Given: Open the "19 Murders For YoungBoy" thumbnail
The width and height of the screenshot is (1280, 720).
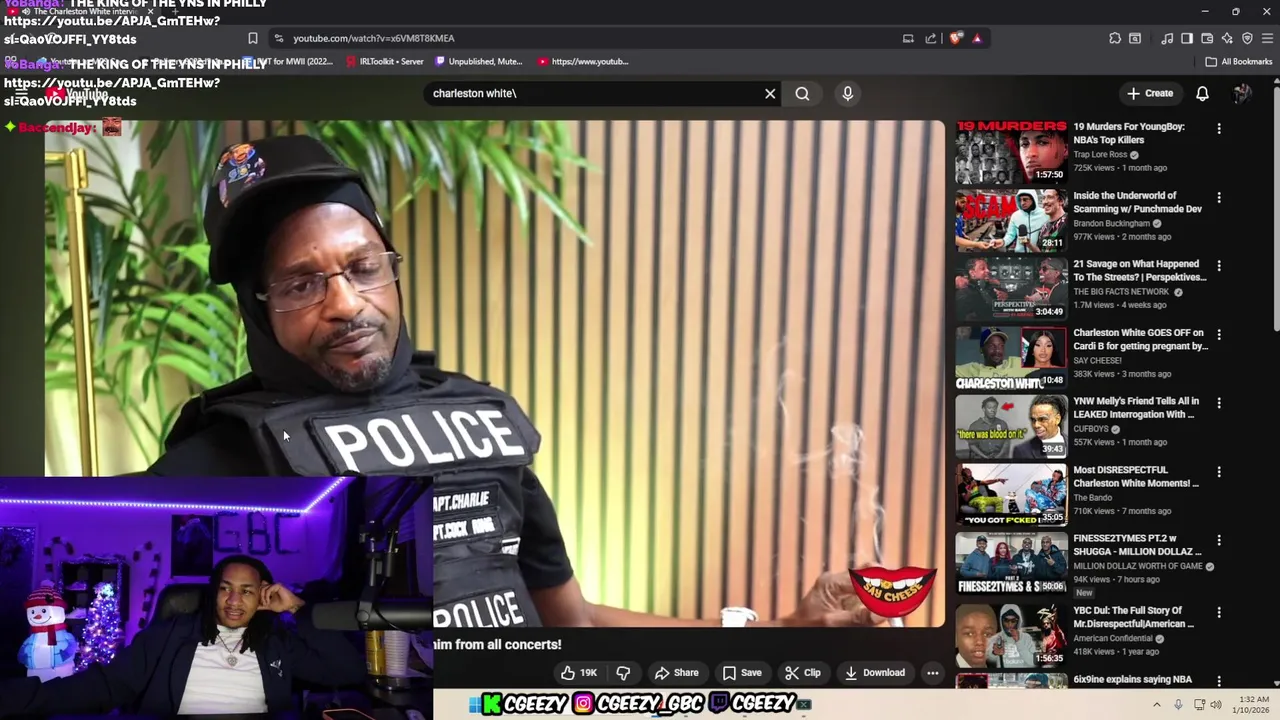Looking at the screenshot, I should pyautogui.click(x=1011, y=152).
